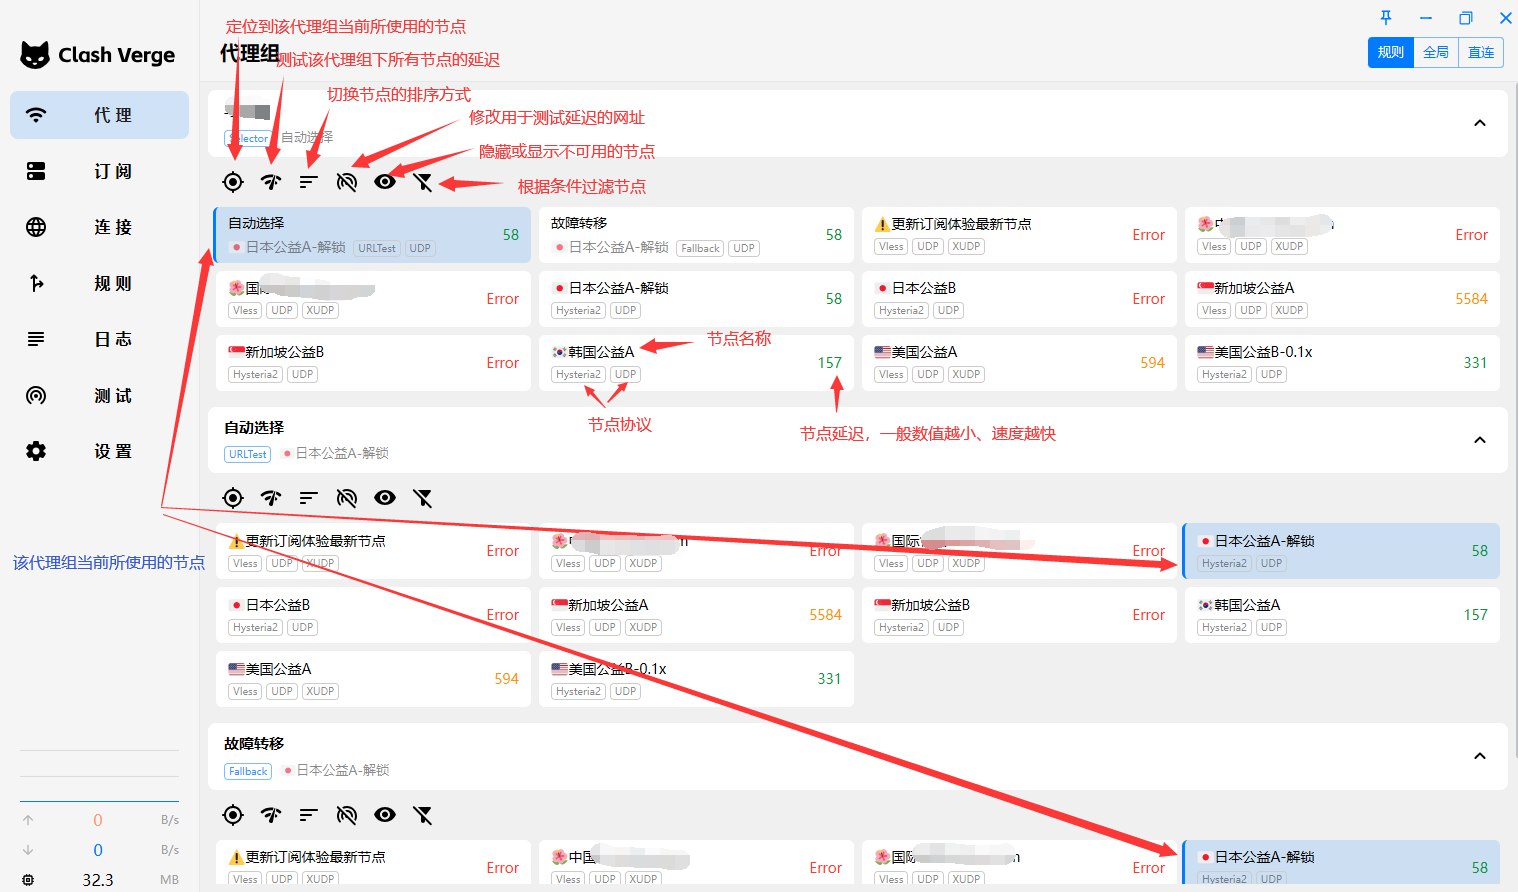The height and width of the screenshot is (892, 1518).
Task: Collapse the 故障转移 proxy group
Action: click(1480, 756)
